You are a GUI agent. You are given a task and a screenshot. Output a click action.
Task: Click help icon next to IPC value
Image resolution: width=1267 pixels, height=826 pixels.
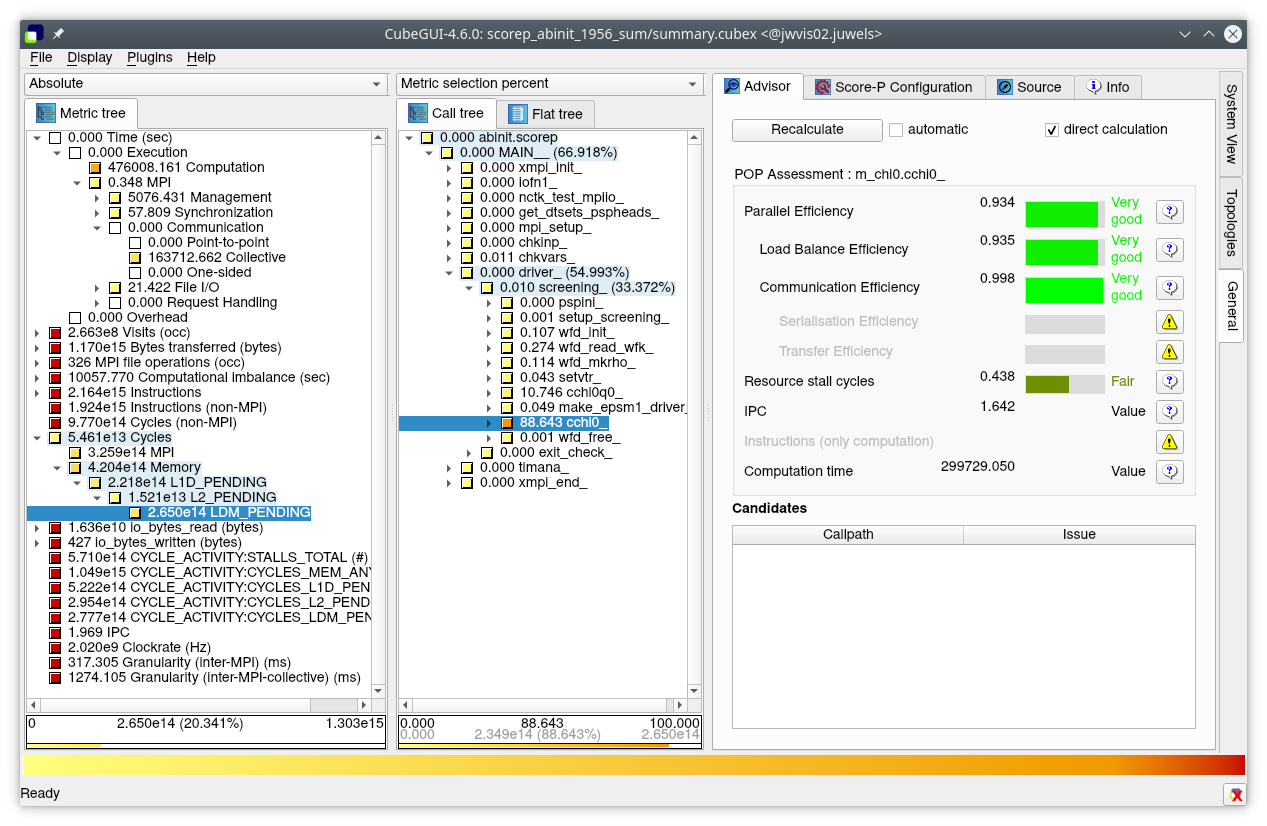click(x=1169, y=412)
